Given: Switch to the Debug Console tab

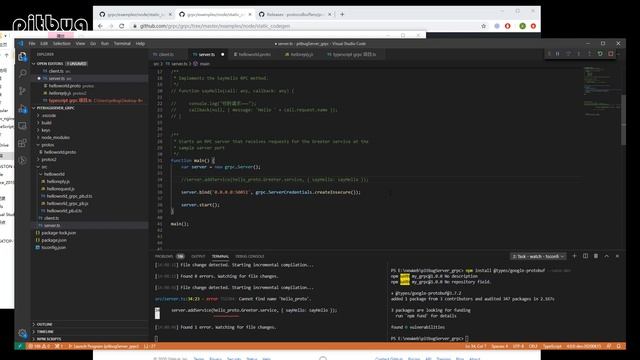Looking at the screenshot, I should [250, 256].
